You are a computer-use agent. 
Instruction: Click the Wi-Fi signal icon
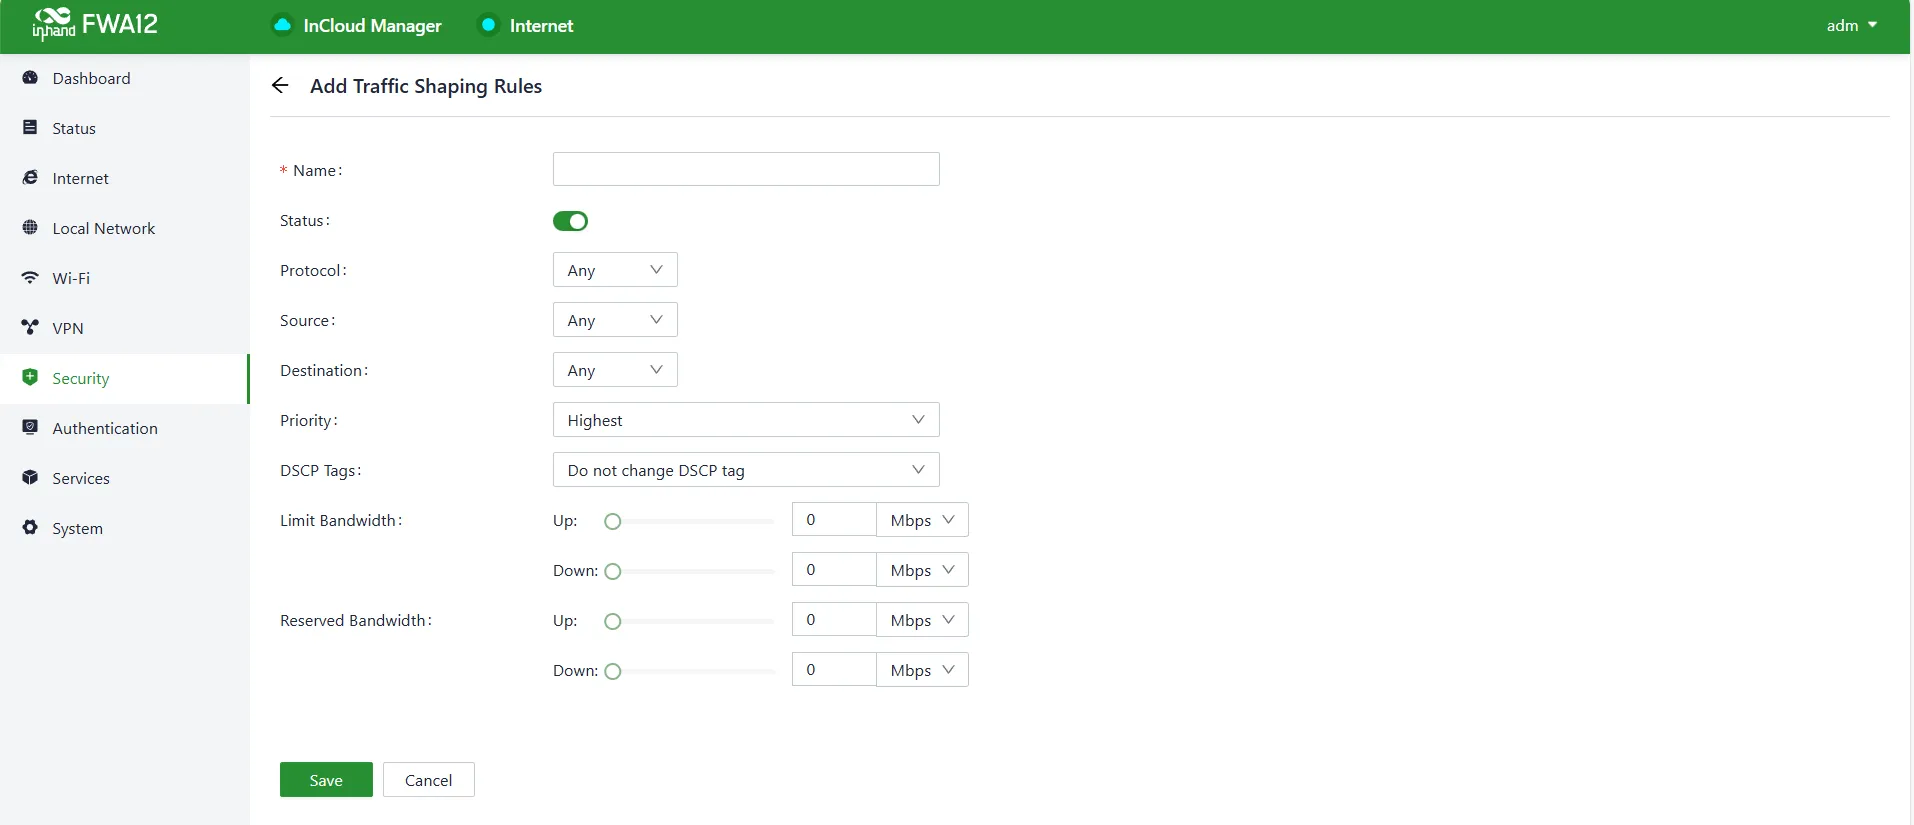click(30, 278)
